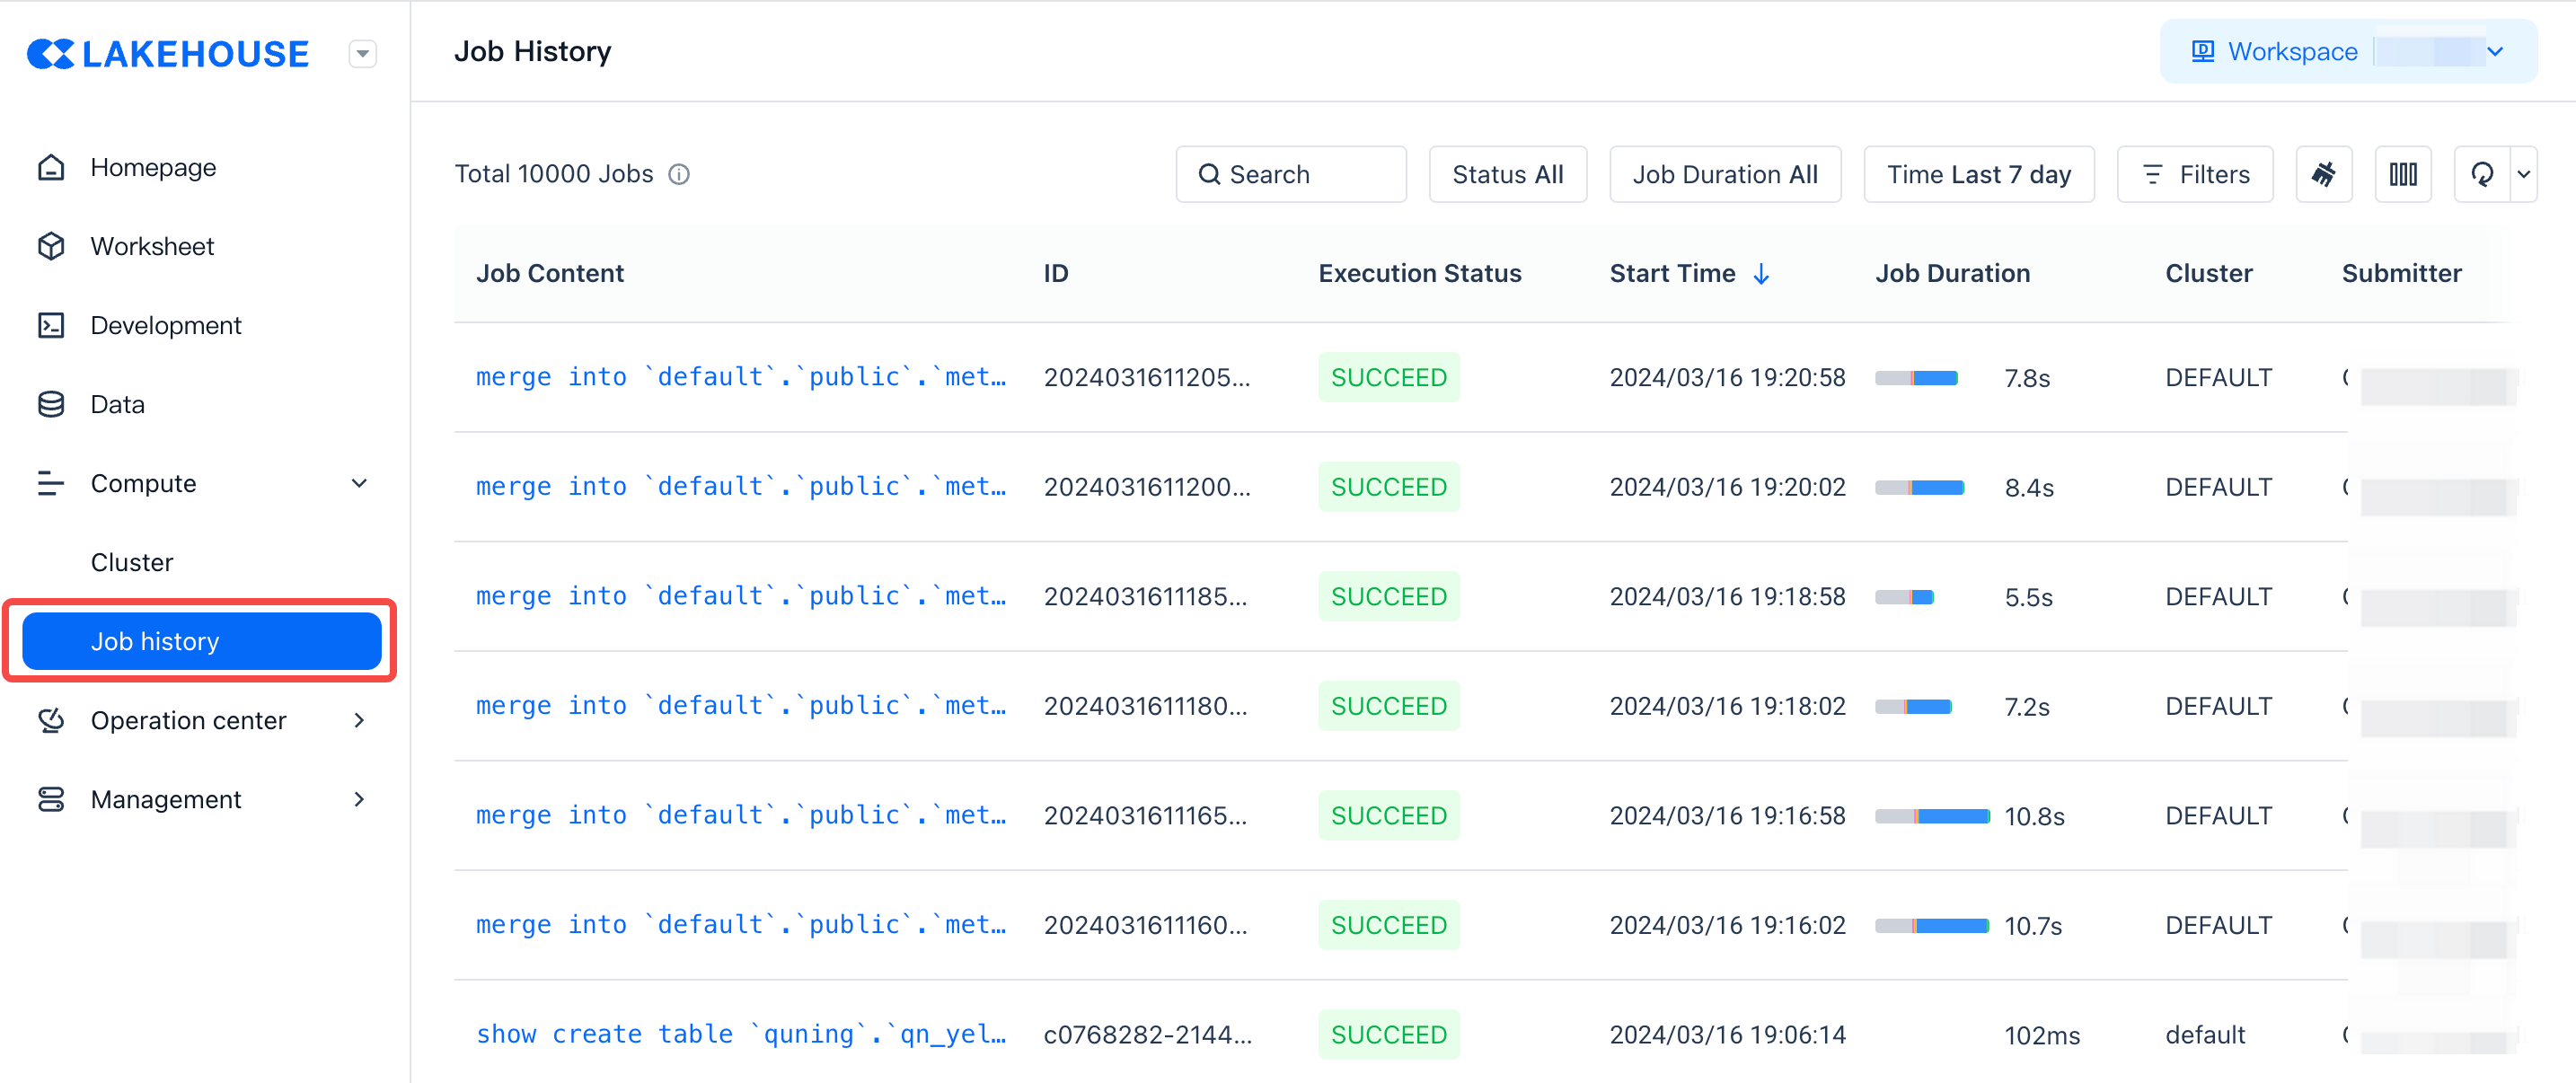Open the refresh interval dropdown arrow
This screenshot has height=1083, width=2576.
[2524, 174]
